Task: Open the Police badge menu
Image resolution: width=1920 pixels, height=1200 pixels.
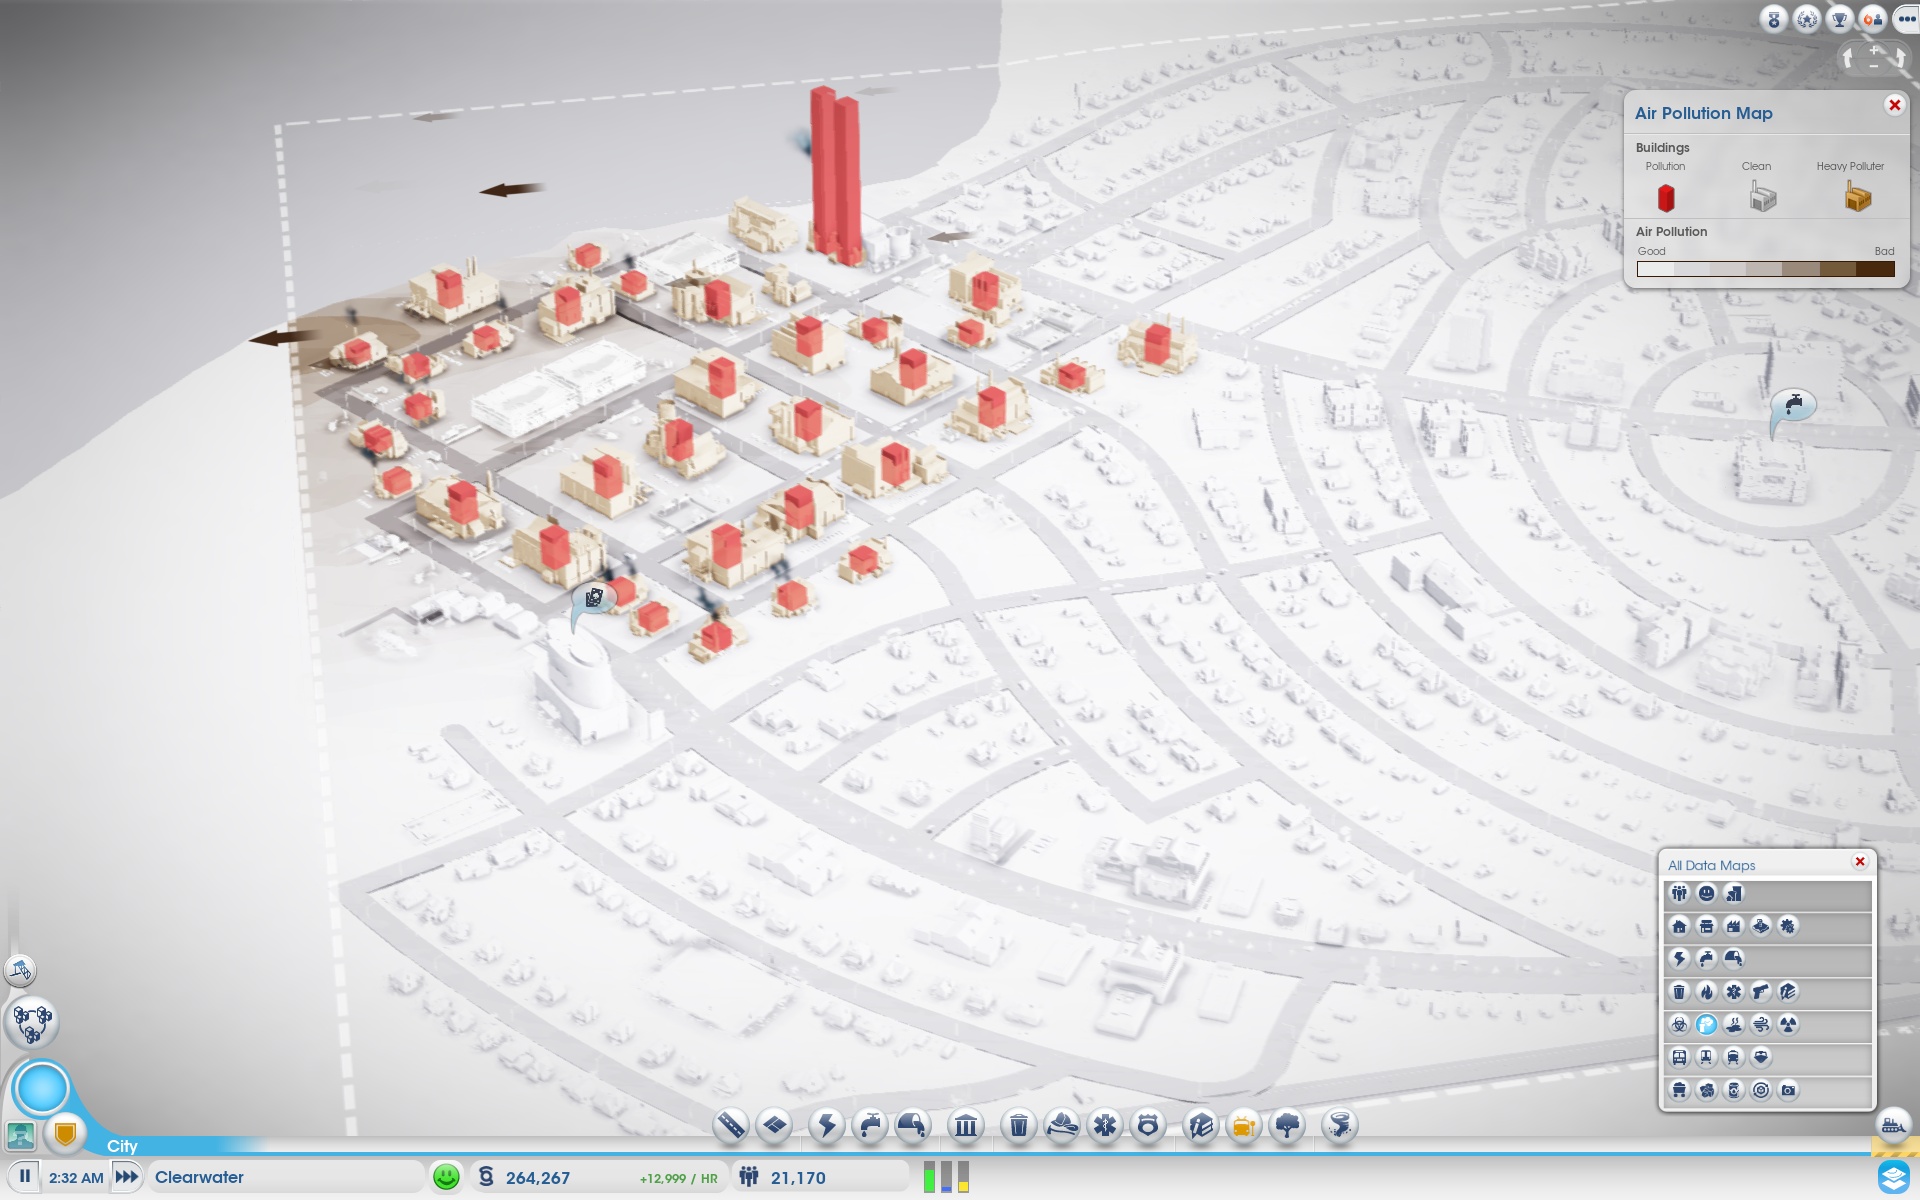Action: pyautogui.click(x=1148, y=1126)
